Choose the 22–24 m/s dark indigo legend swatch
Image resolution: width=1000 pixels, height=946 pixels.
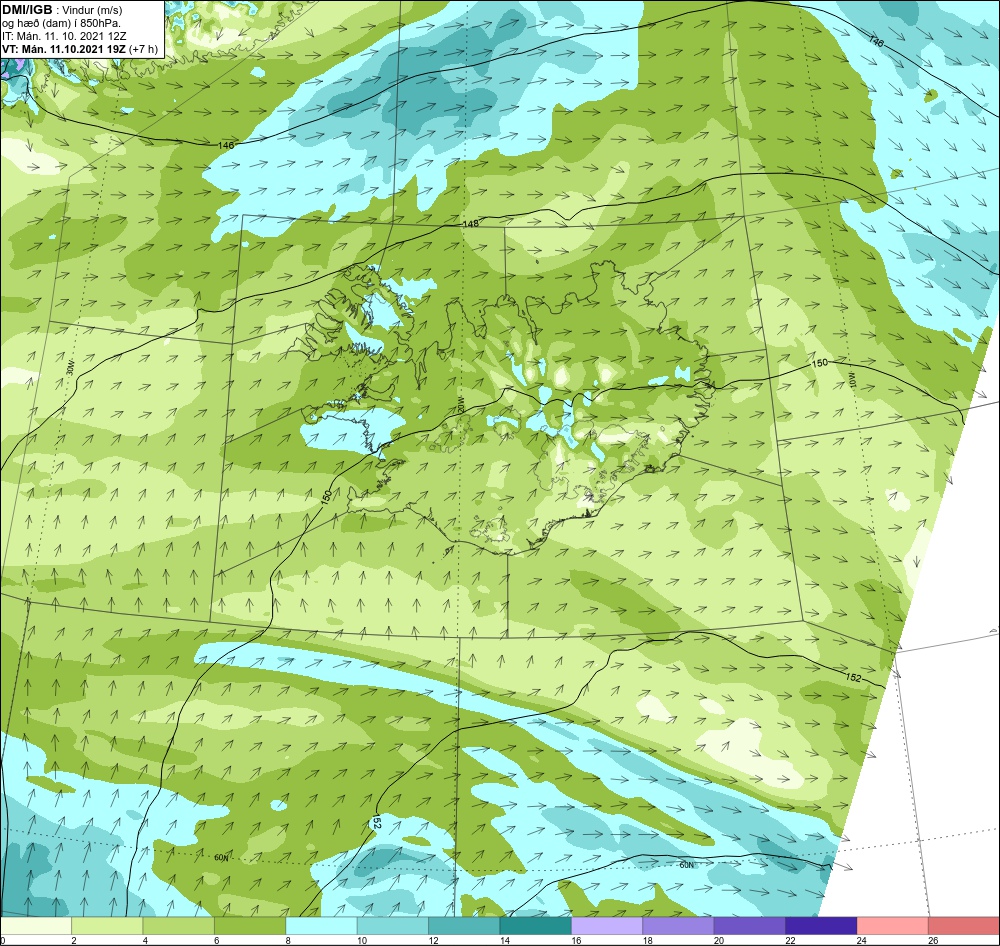pos(821,925)
